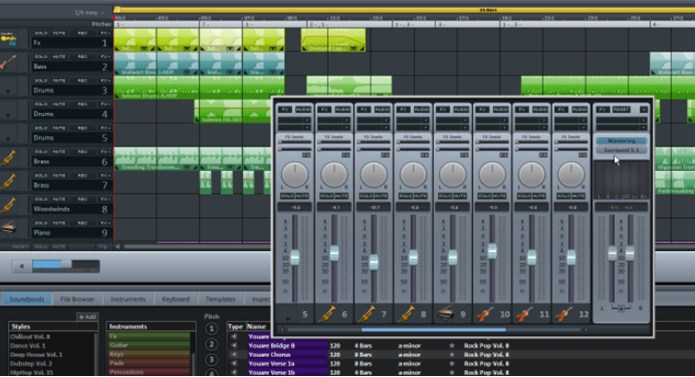
Task: Click the Add button above Styles
Action: click(x=87, y=317)
